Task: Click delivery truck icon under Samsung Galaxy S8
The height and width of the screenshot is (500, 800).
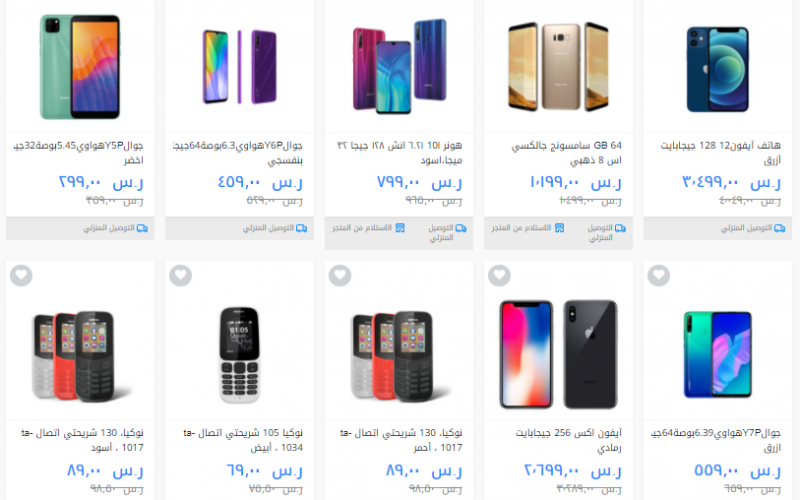Action: tap(620, 228)
